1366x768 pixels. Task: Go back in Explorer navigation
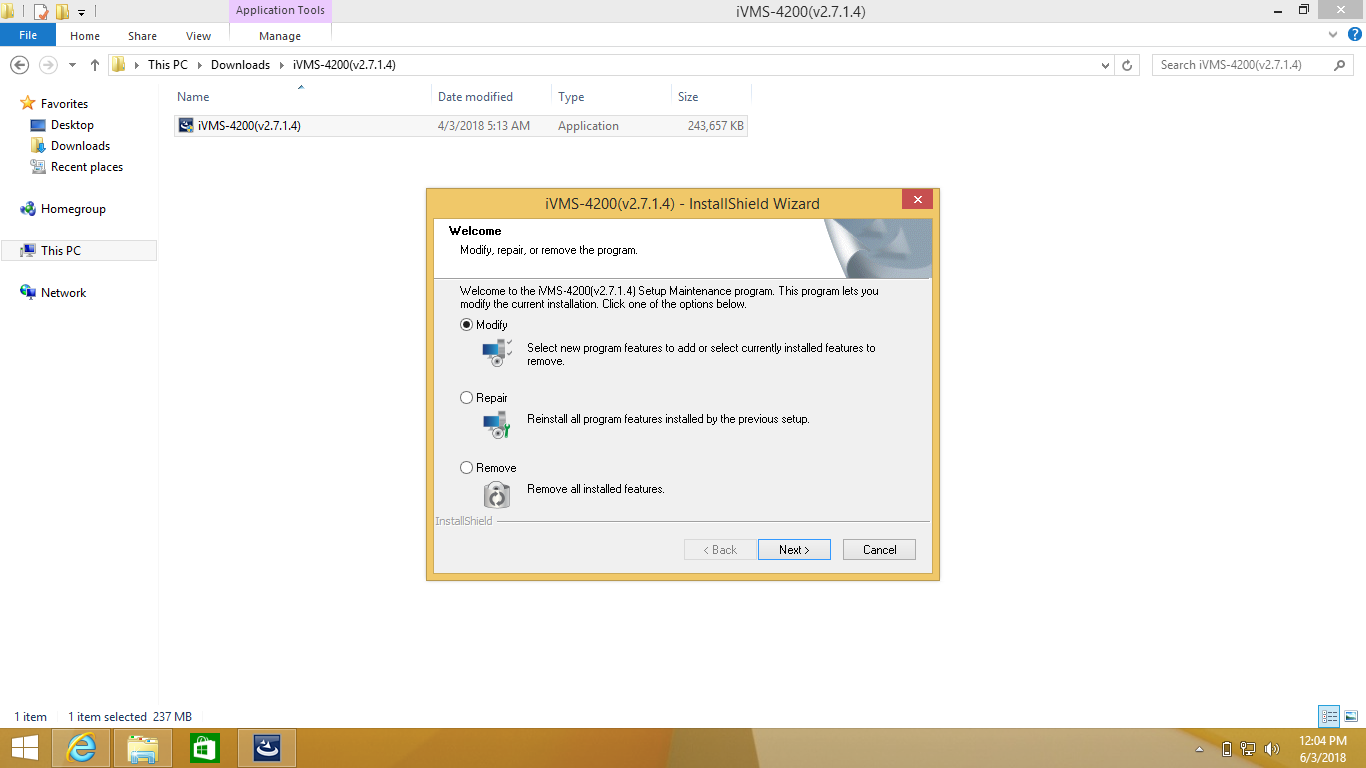[19, 65]
